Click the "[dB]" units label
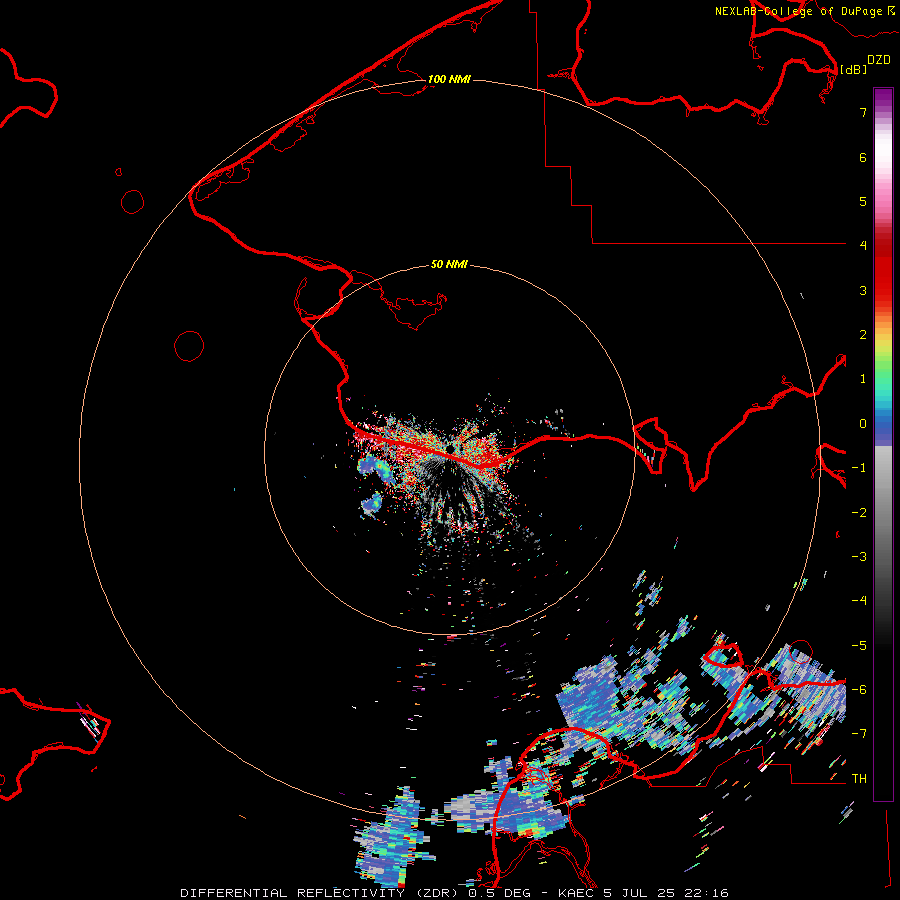The height and width of the screenshot is (900, 900). click(853, 69)
